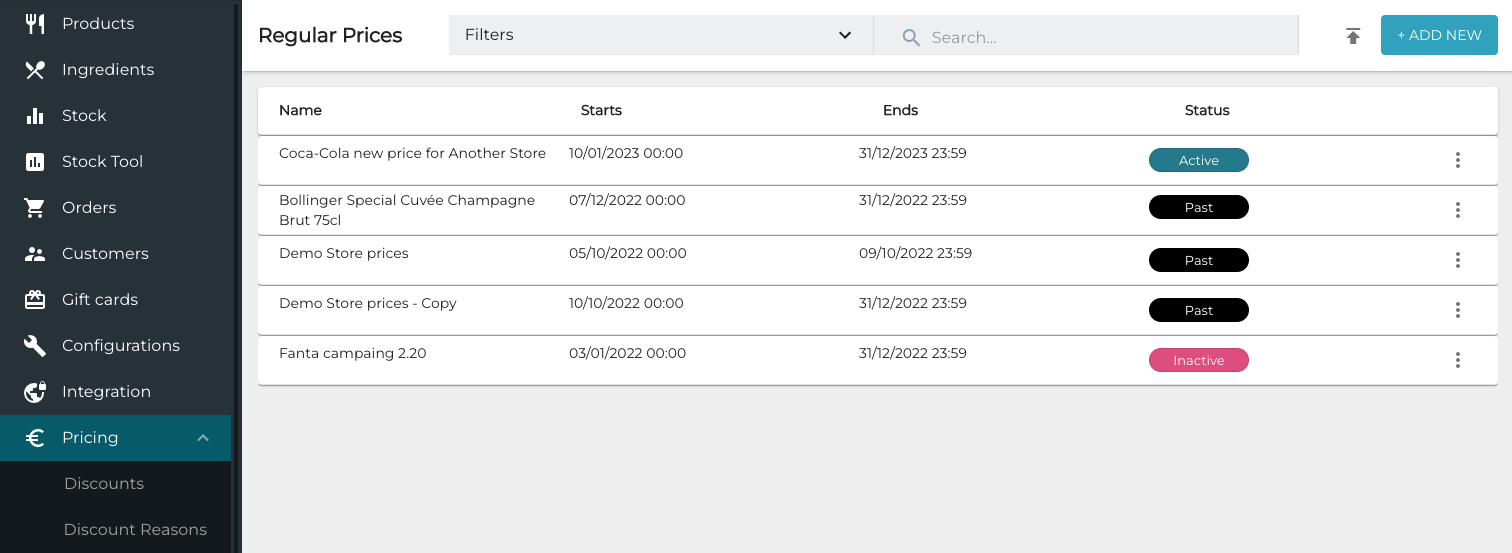
Task: Click the Orders shopping cart icon
Action: pyautogui.click(x=35, y=208)
